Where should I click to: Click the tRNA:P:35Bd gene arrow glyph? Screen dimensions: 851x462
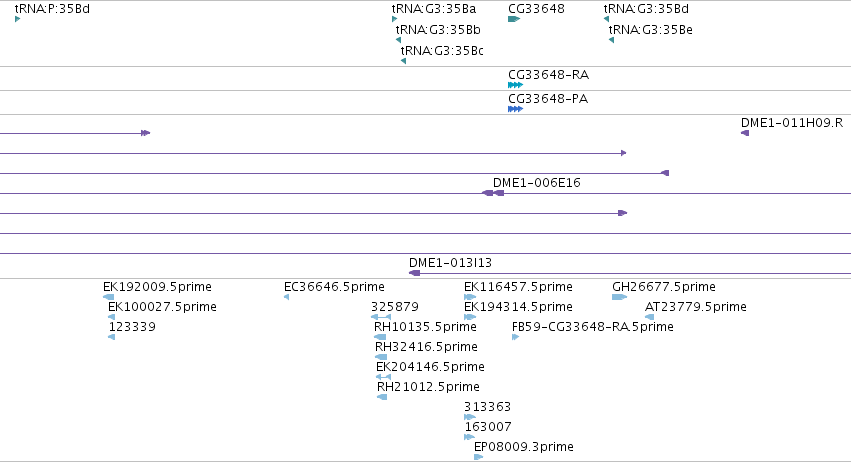[18, 20]
